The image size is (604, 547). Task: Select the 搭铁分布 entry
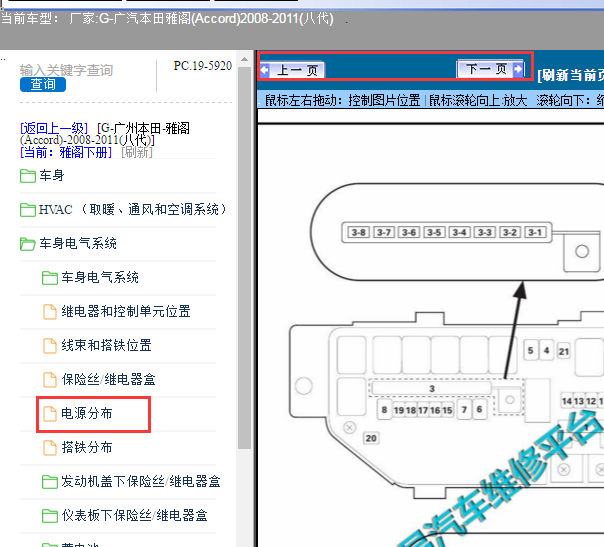[87, 447]
